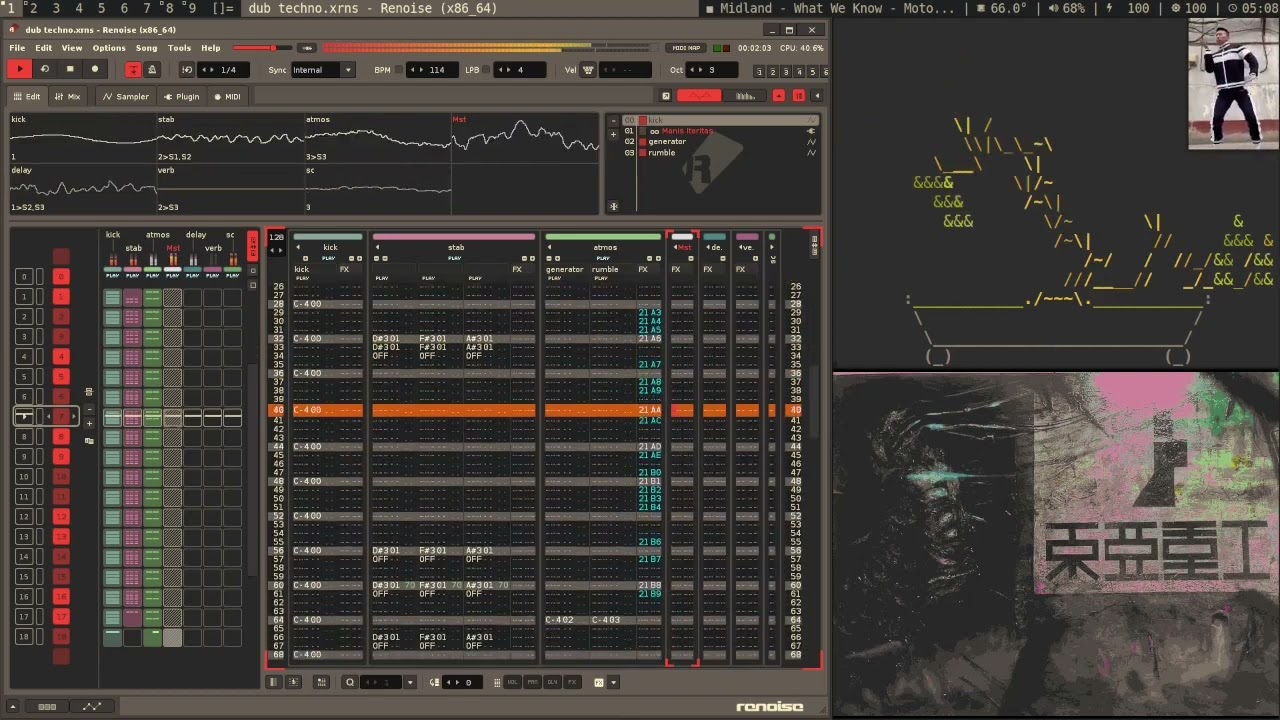Open the pattern effect dropdown arrow
1280x720 pixels.
613,682
